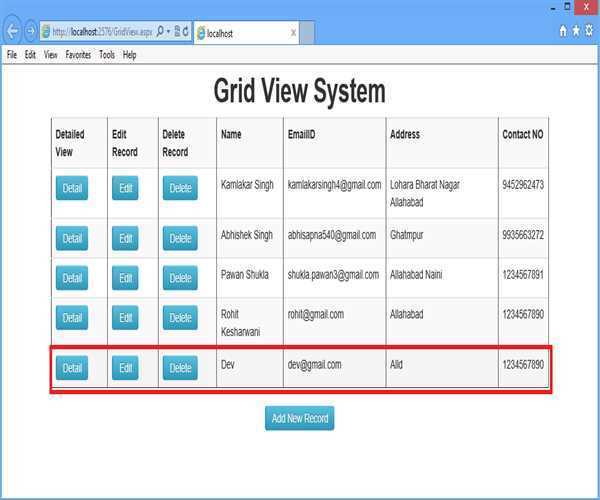Click Detail button for Kamlakar Singh
This screenshot has height=500, width=600.
[x=72, y=188]
